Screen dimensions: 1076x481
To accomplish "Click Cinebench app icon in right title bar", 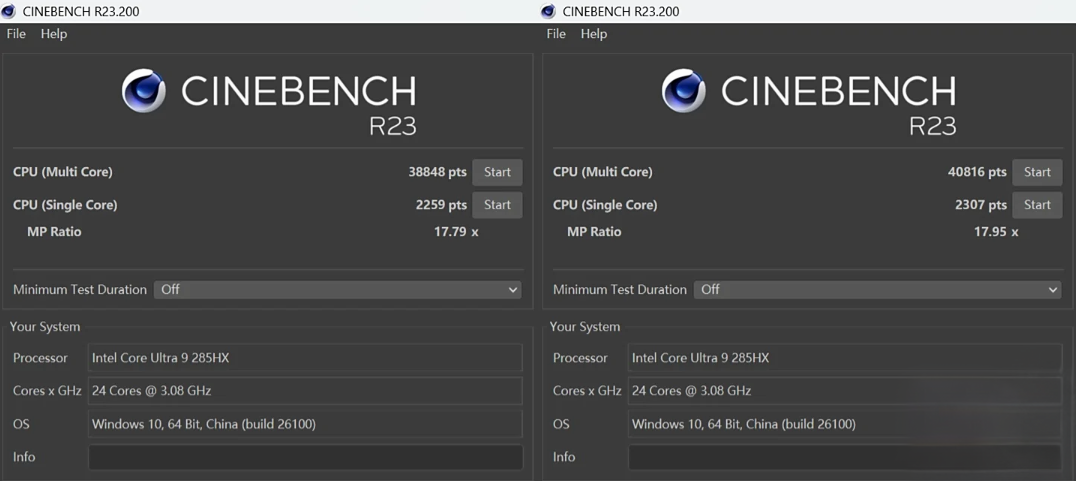I will [x=548, y=11].
